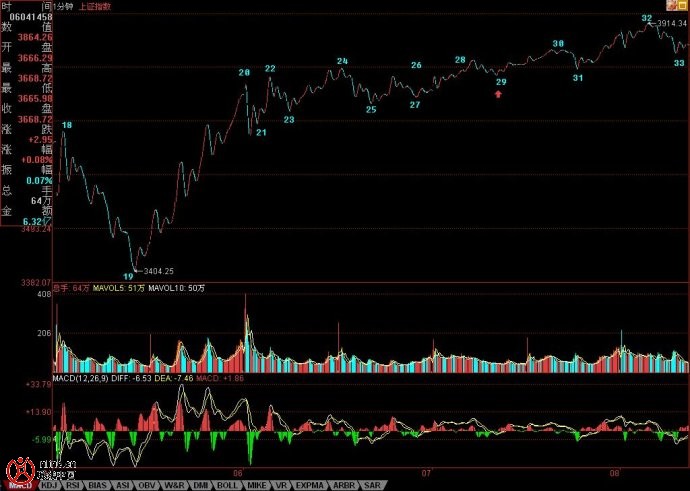Screen dimensions: 690x491
Task: Open the BIAS indicator tab
Action: point(98,485)
